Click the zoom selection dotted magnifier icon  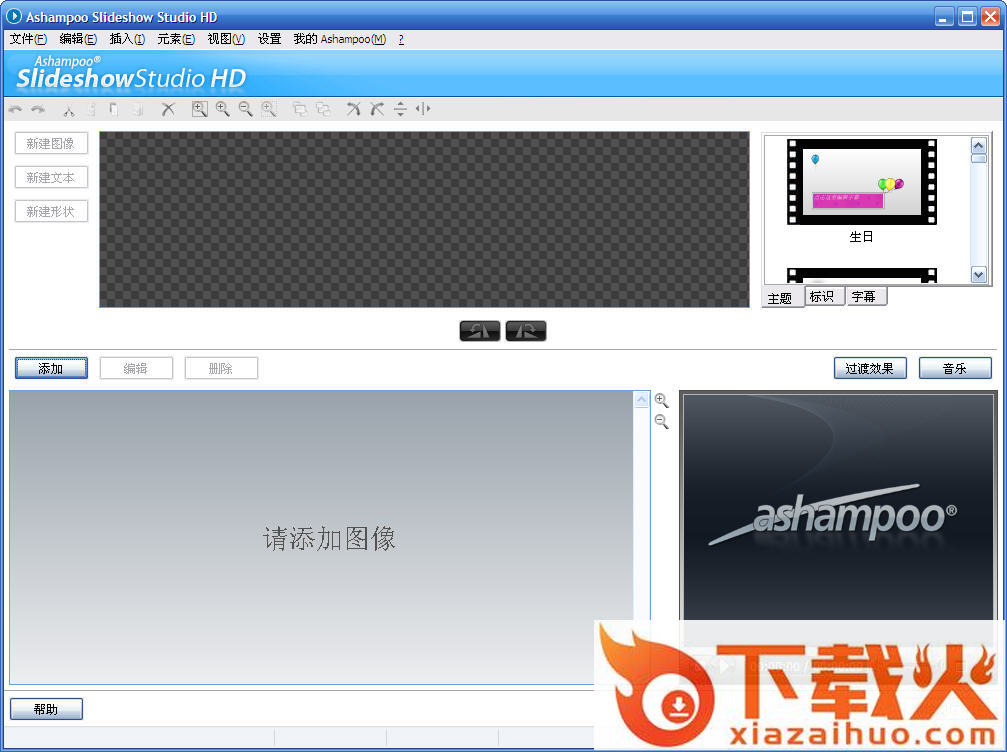coord(269,109)
